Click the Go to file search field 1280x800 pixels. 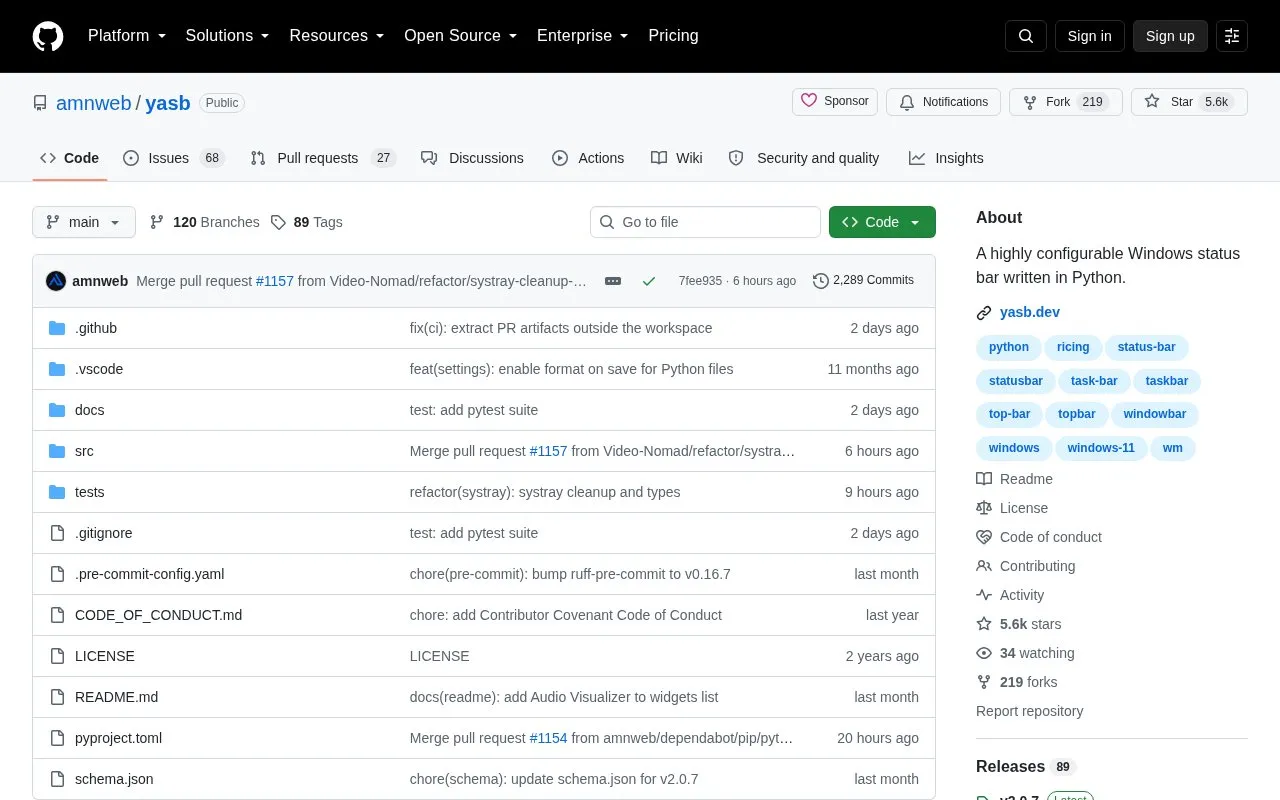click(x=705, y=222)
